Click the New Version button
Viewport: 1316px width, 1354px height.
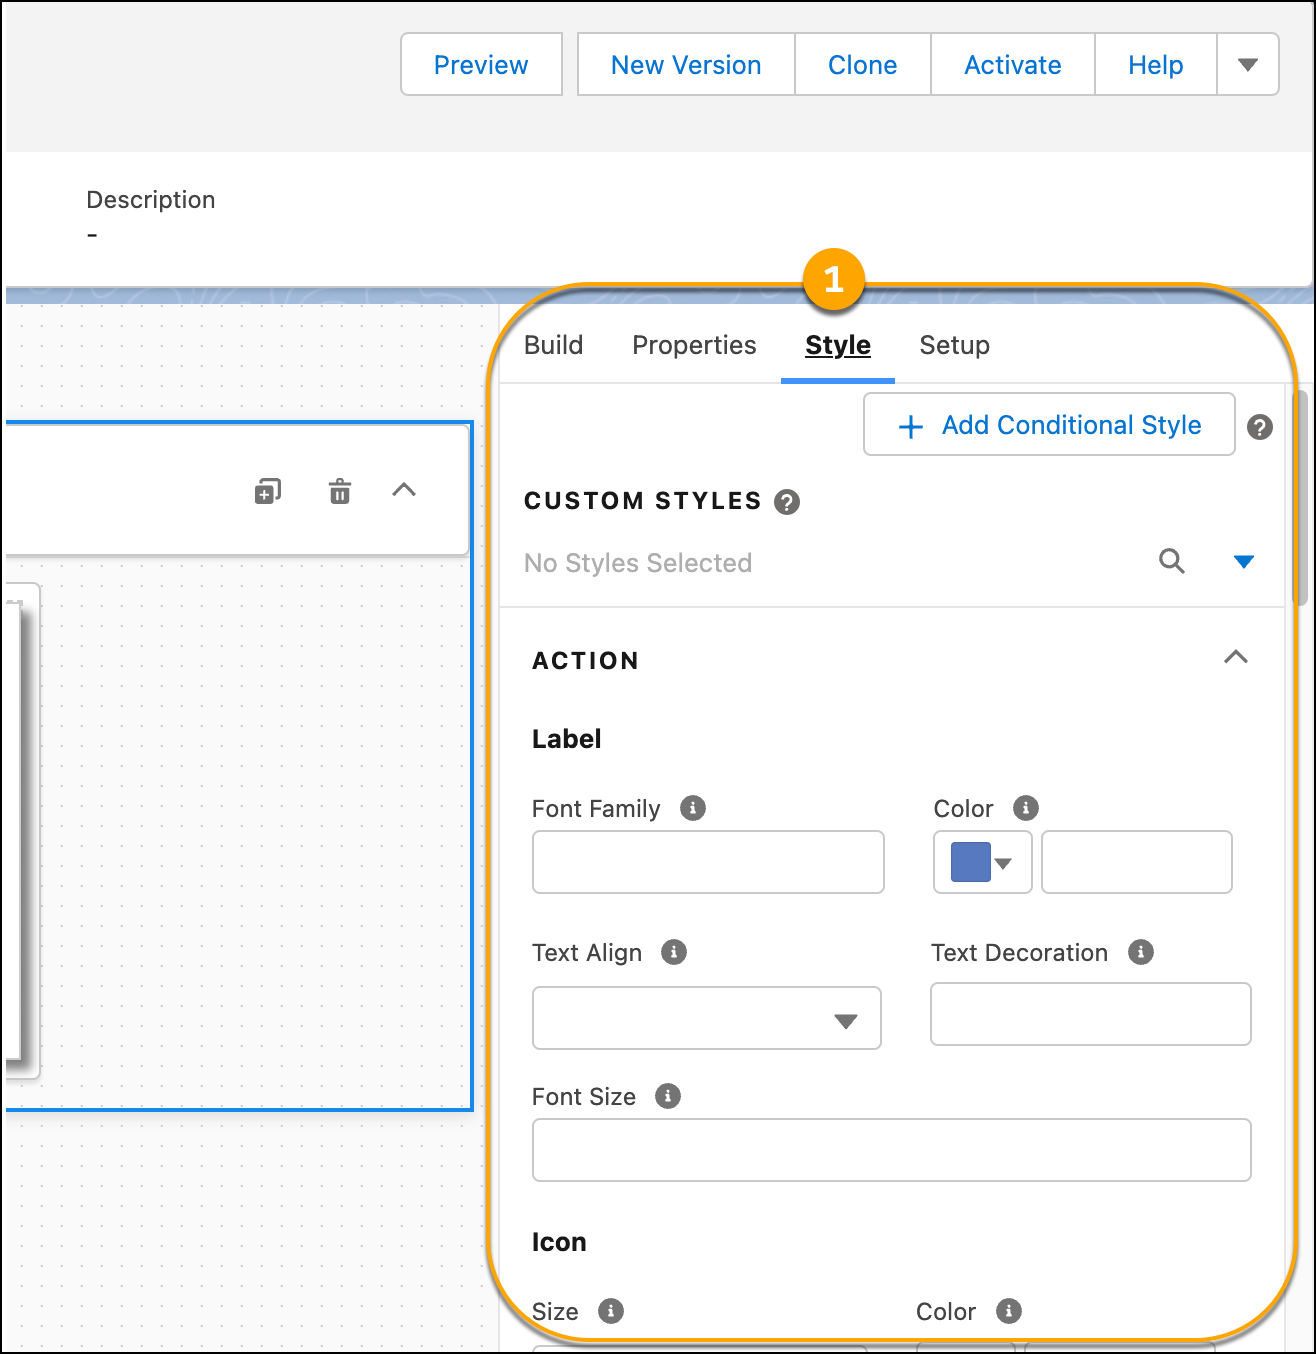point(686,65)
